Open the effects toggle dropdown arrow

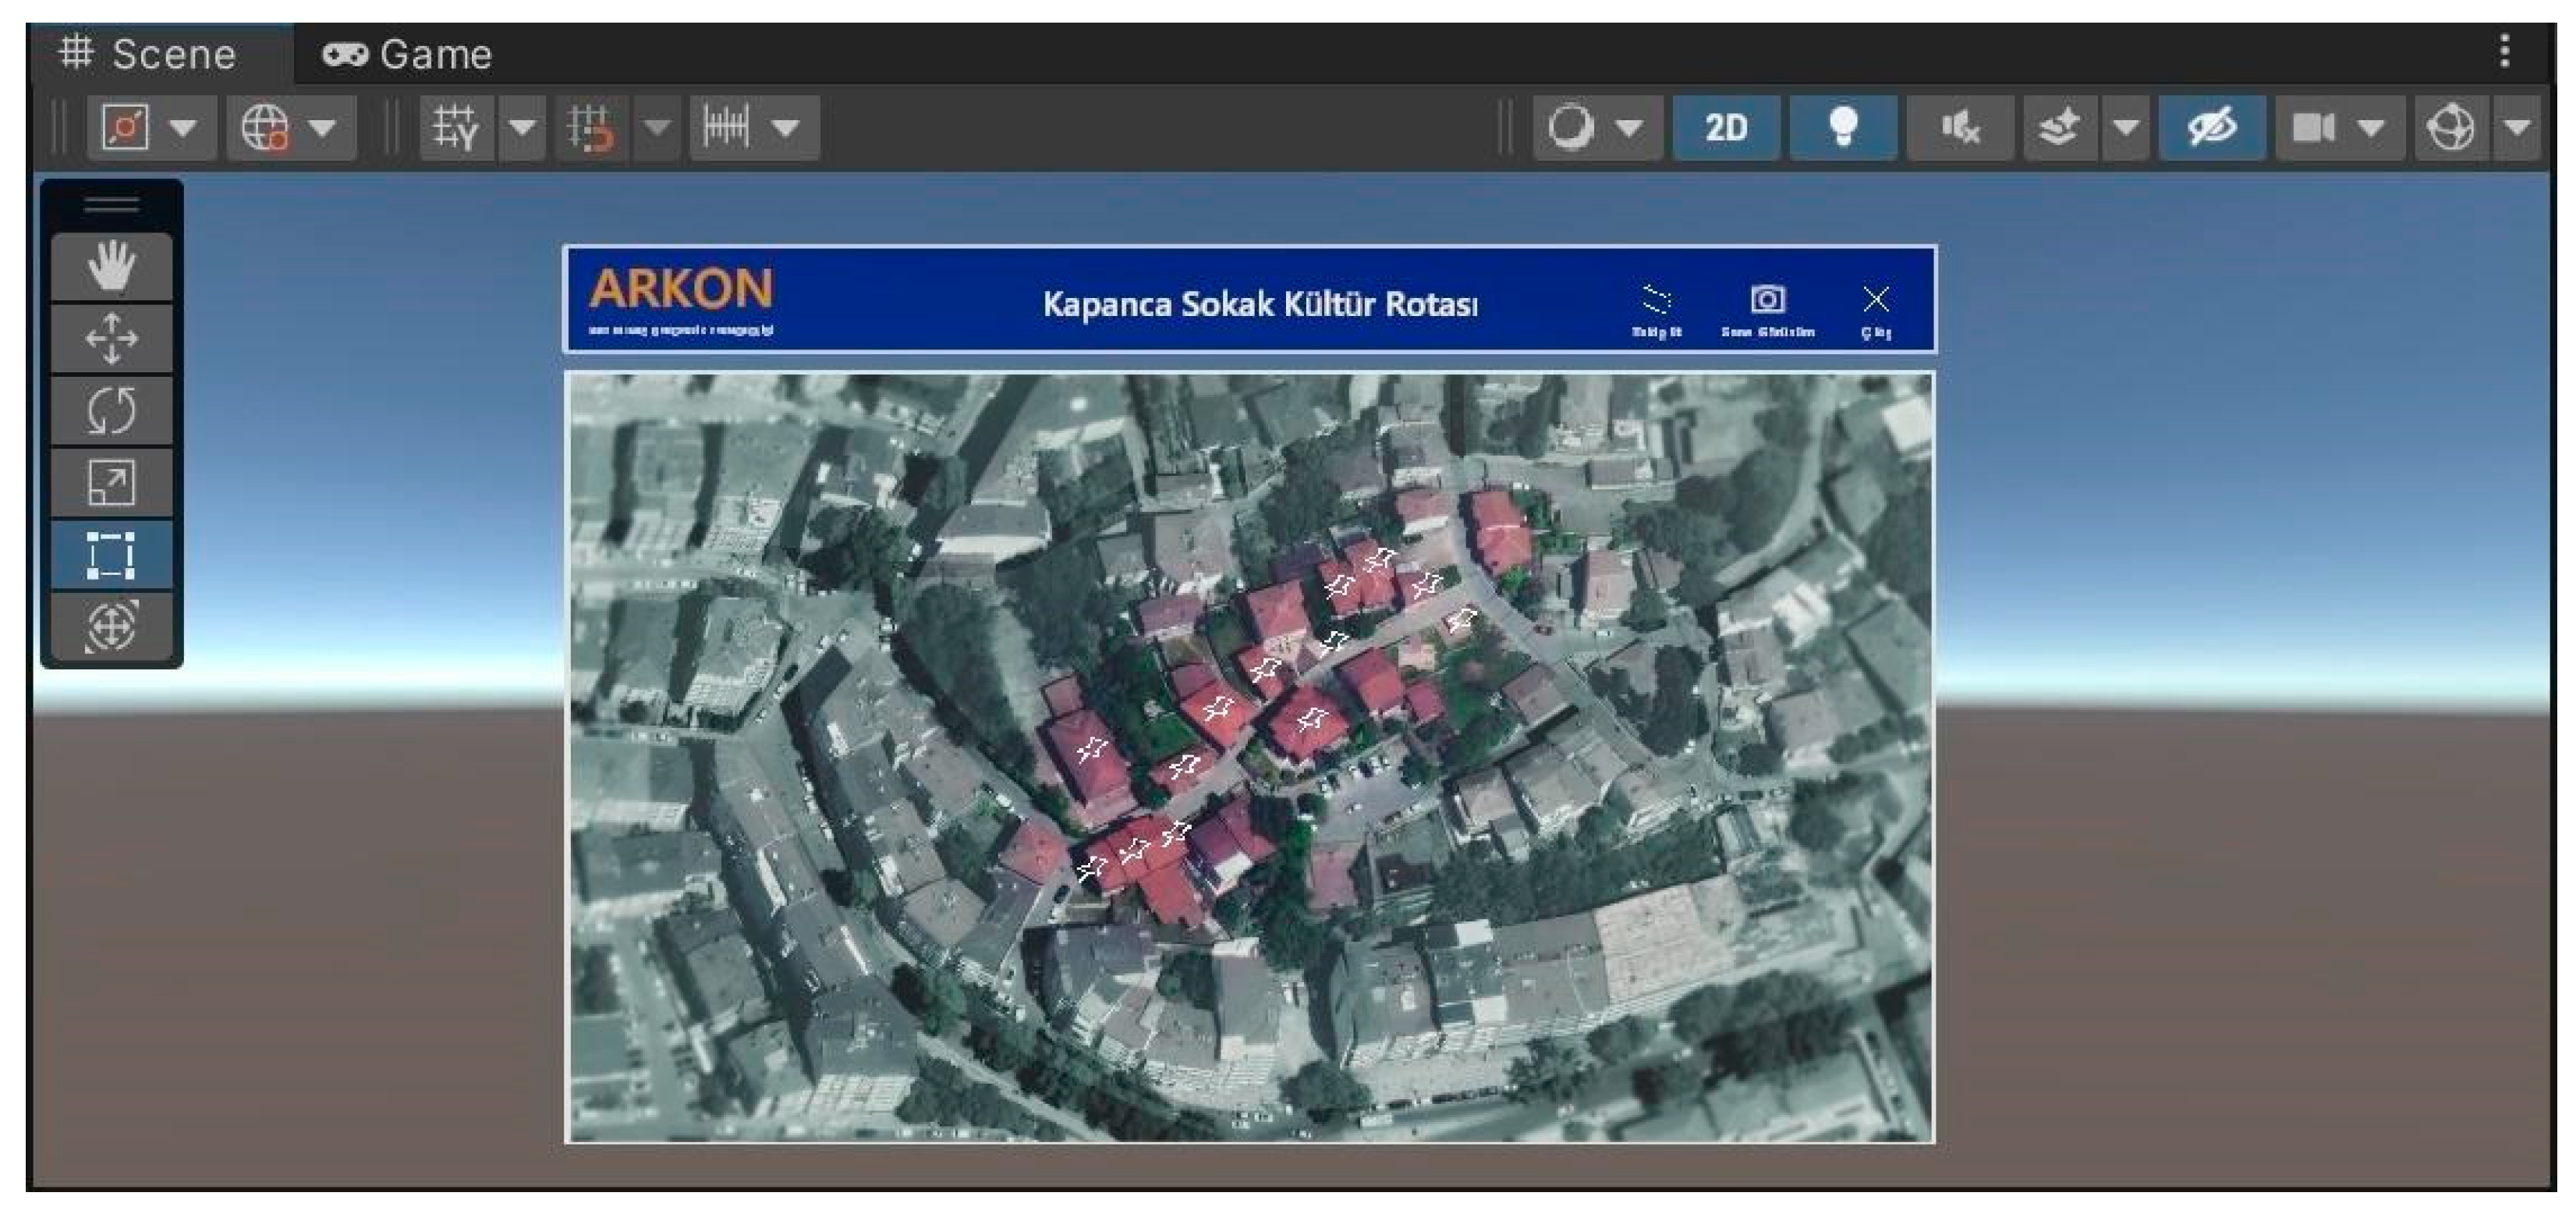click(2125, 128)
